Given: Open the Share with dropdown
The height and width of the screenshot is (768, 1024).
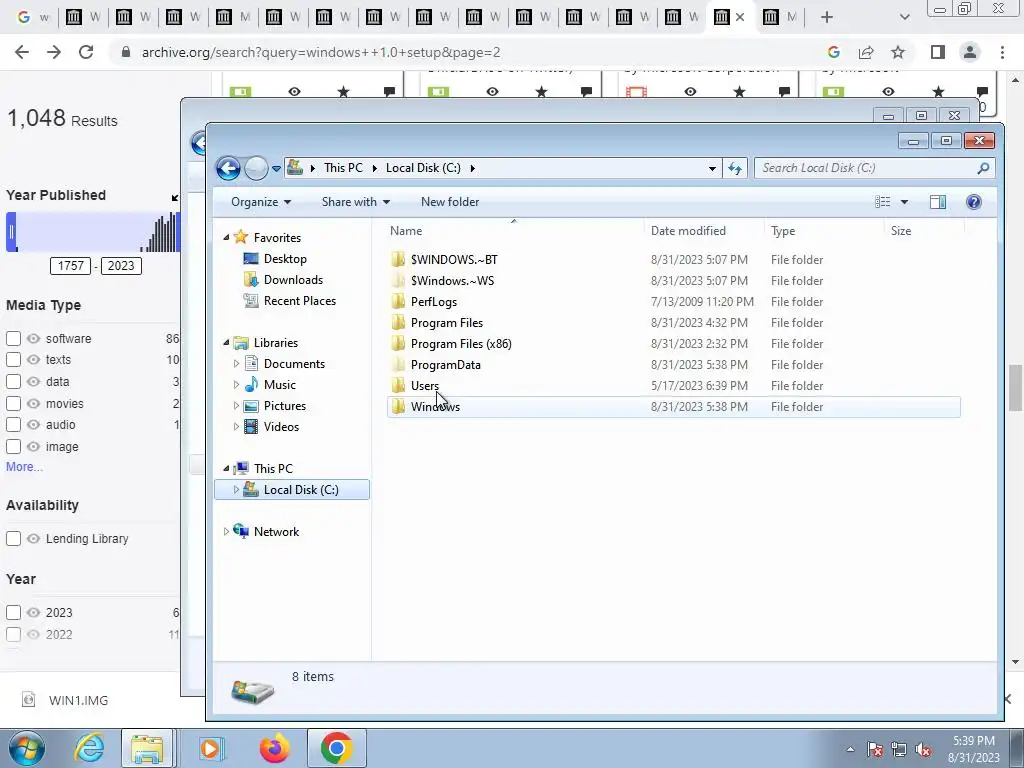Looking at the screenshot, I should pos(355,202).
